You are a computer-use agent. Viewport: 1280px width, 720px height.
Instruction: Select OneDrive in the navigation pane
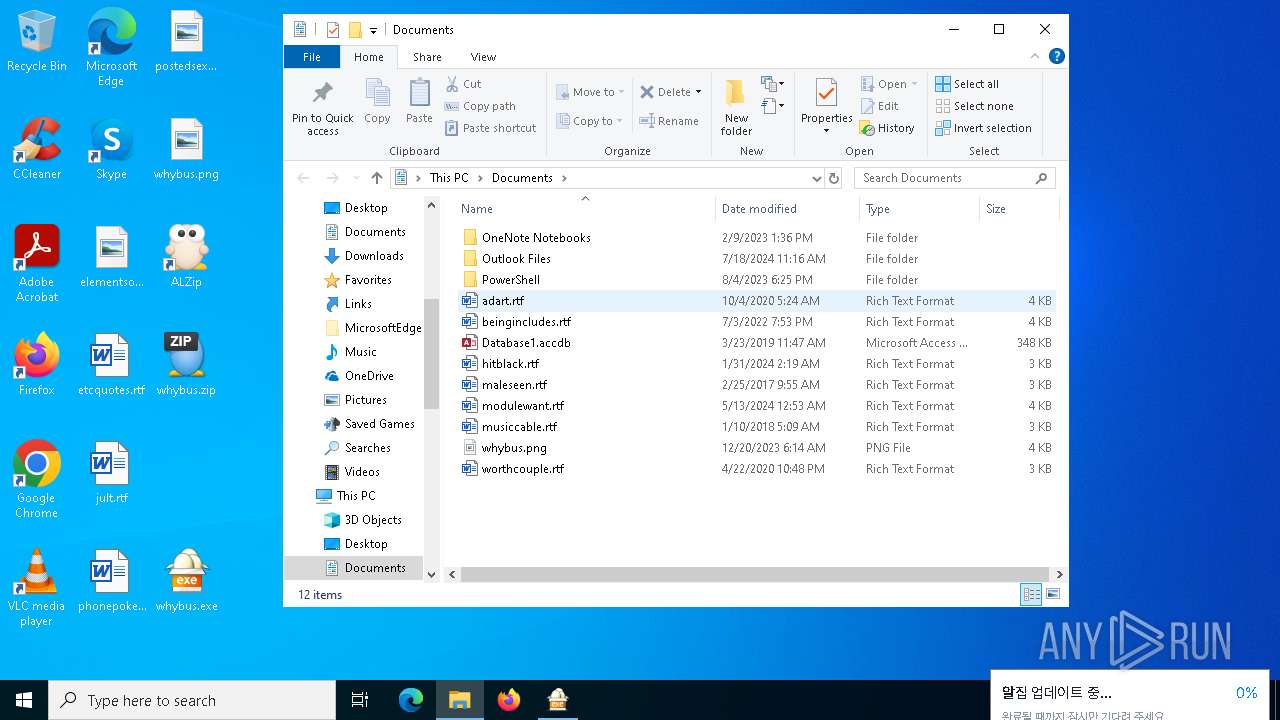coord(369,376)
